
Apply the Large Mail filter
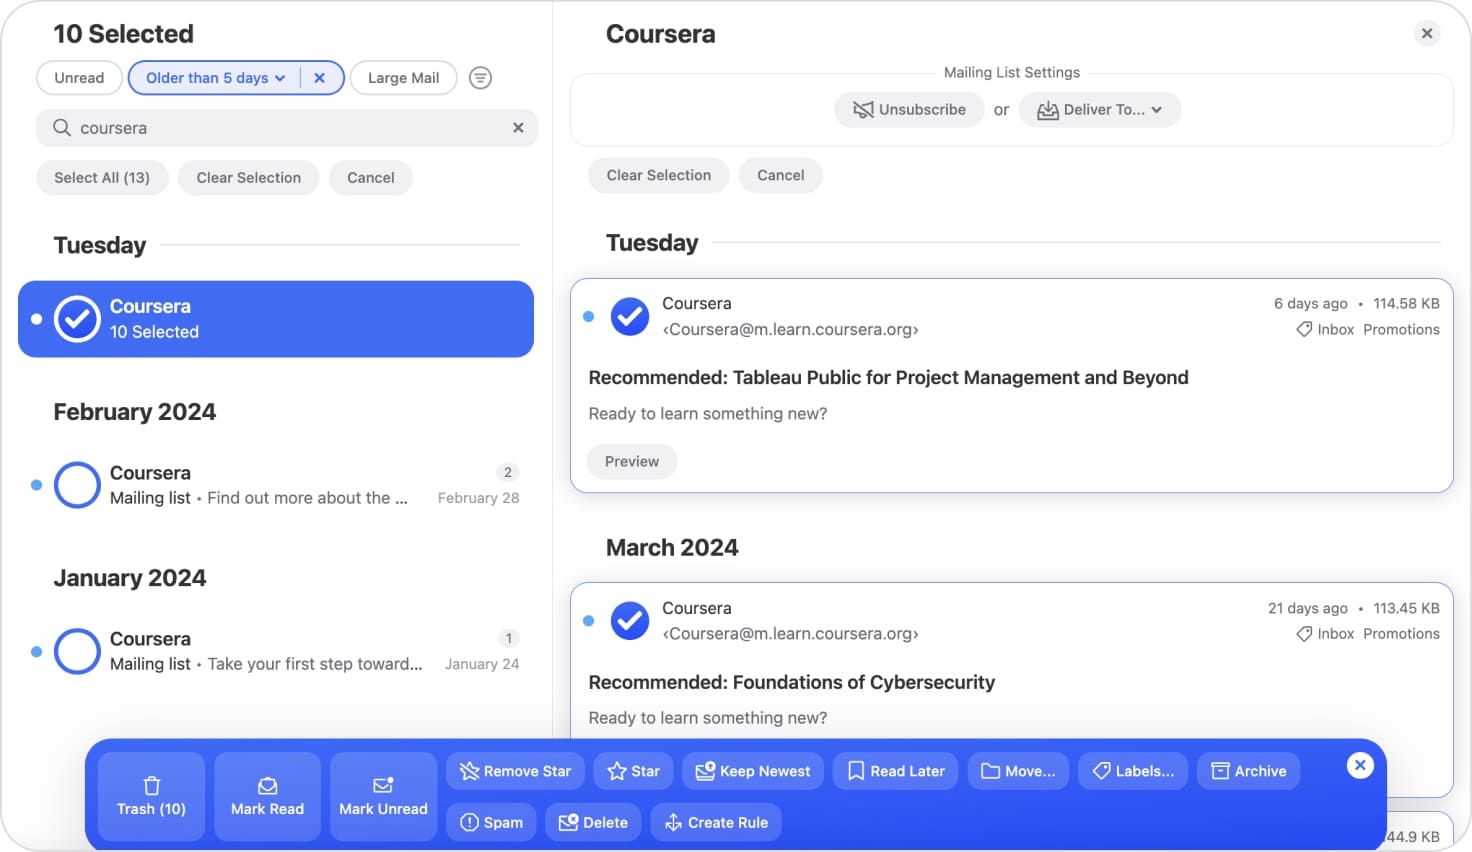(x=403, y=78)
